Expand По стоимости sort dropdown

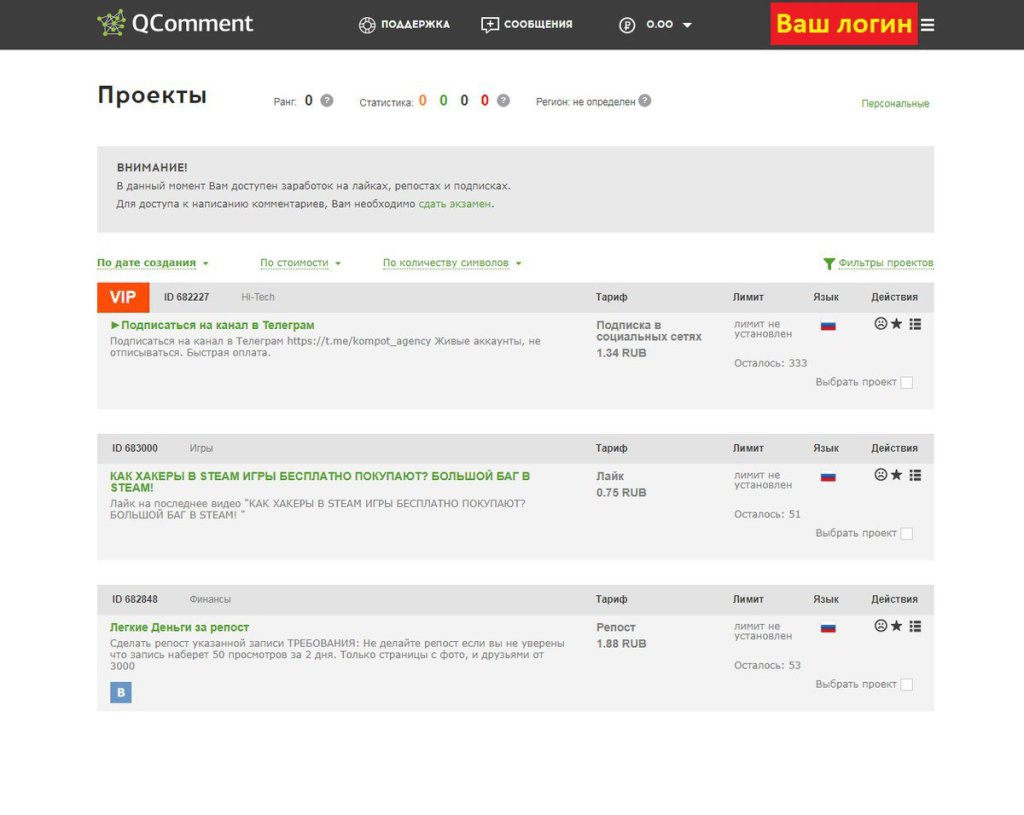tap(300, 263)
